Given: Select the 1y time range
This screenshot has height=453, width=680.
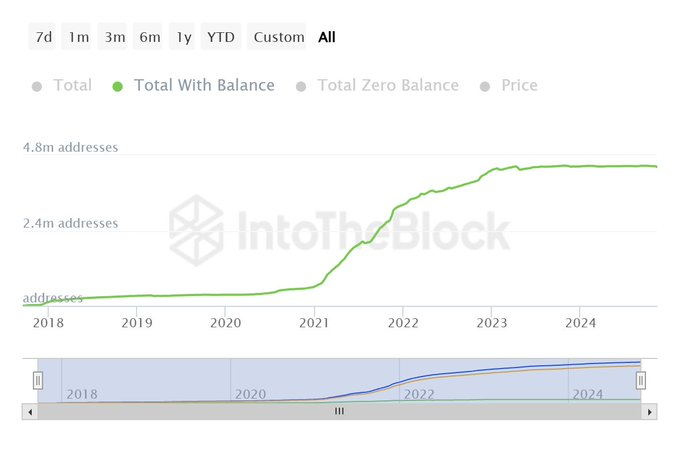Looking at the screenshot, I should click(183, 37).
